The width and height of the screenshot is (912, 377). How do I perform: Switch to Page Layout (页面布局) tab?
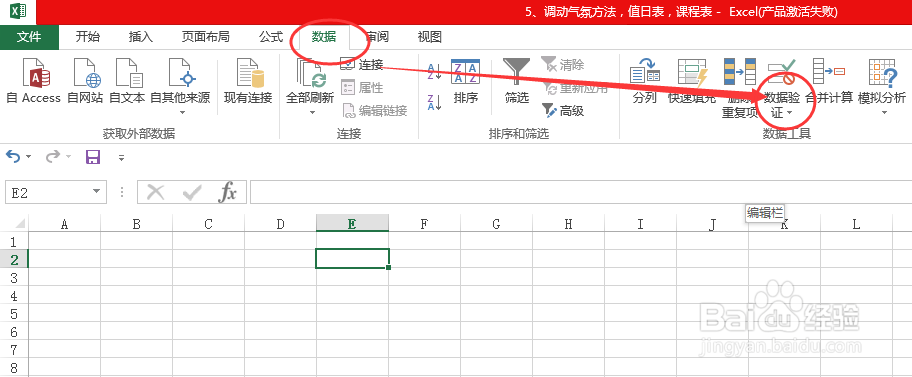[205, 37]
